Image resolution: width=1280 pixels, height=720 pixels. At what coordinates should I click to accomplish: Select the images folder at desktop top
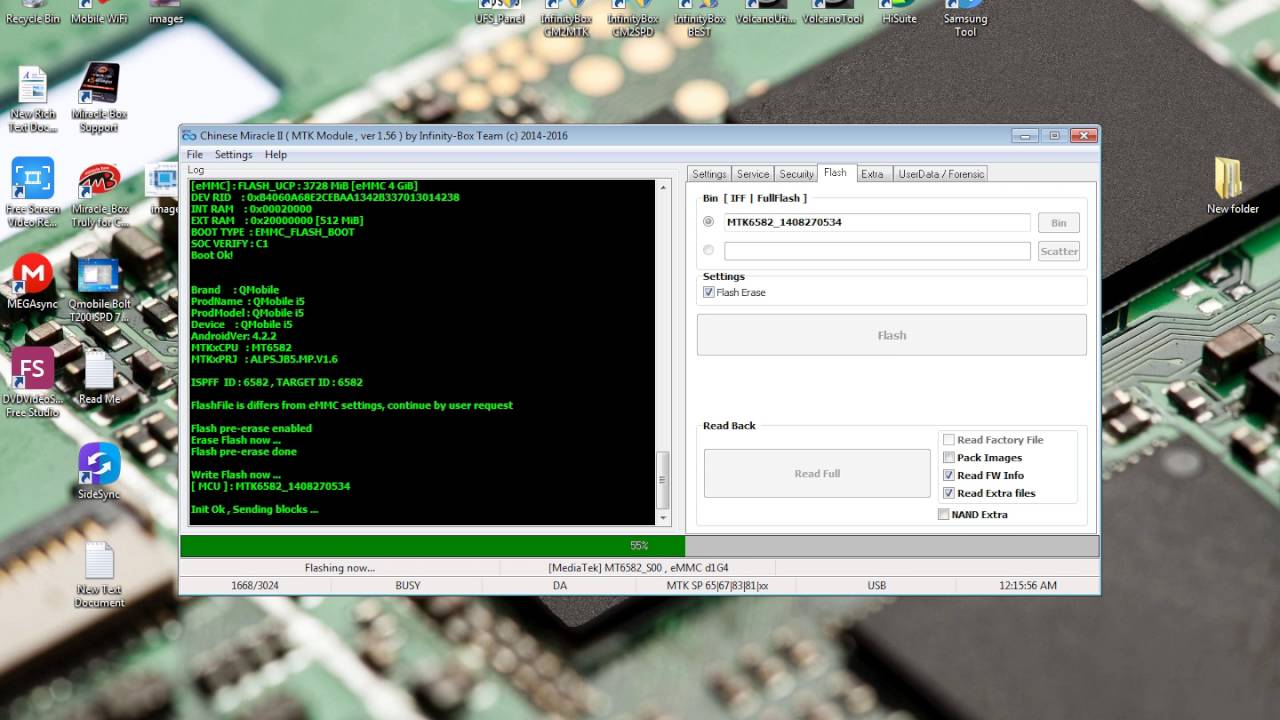[x=165, y=12]
